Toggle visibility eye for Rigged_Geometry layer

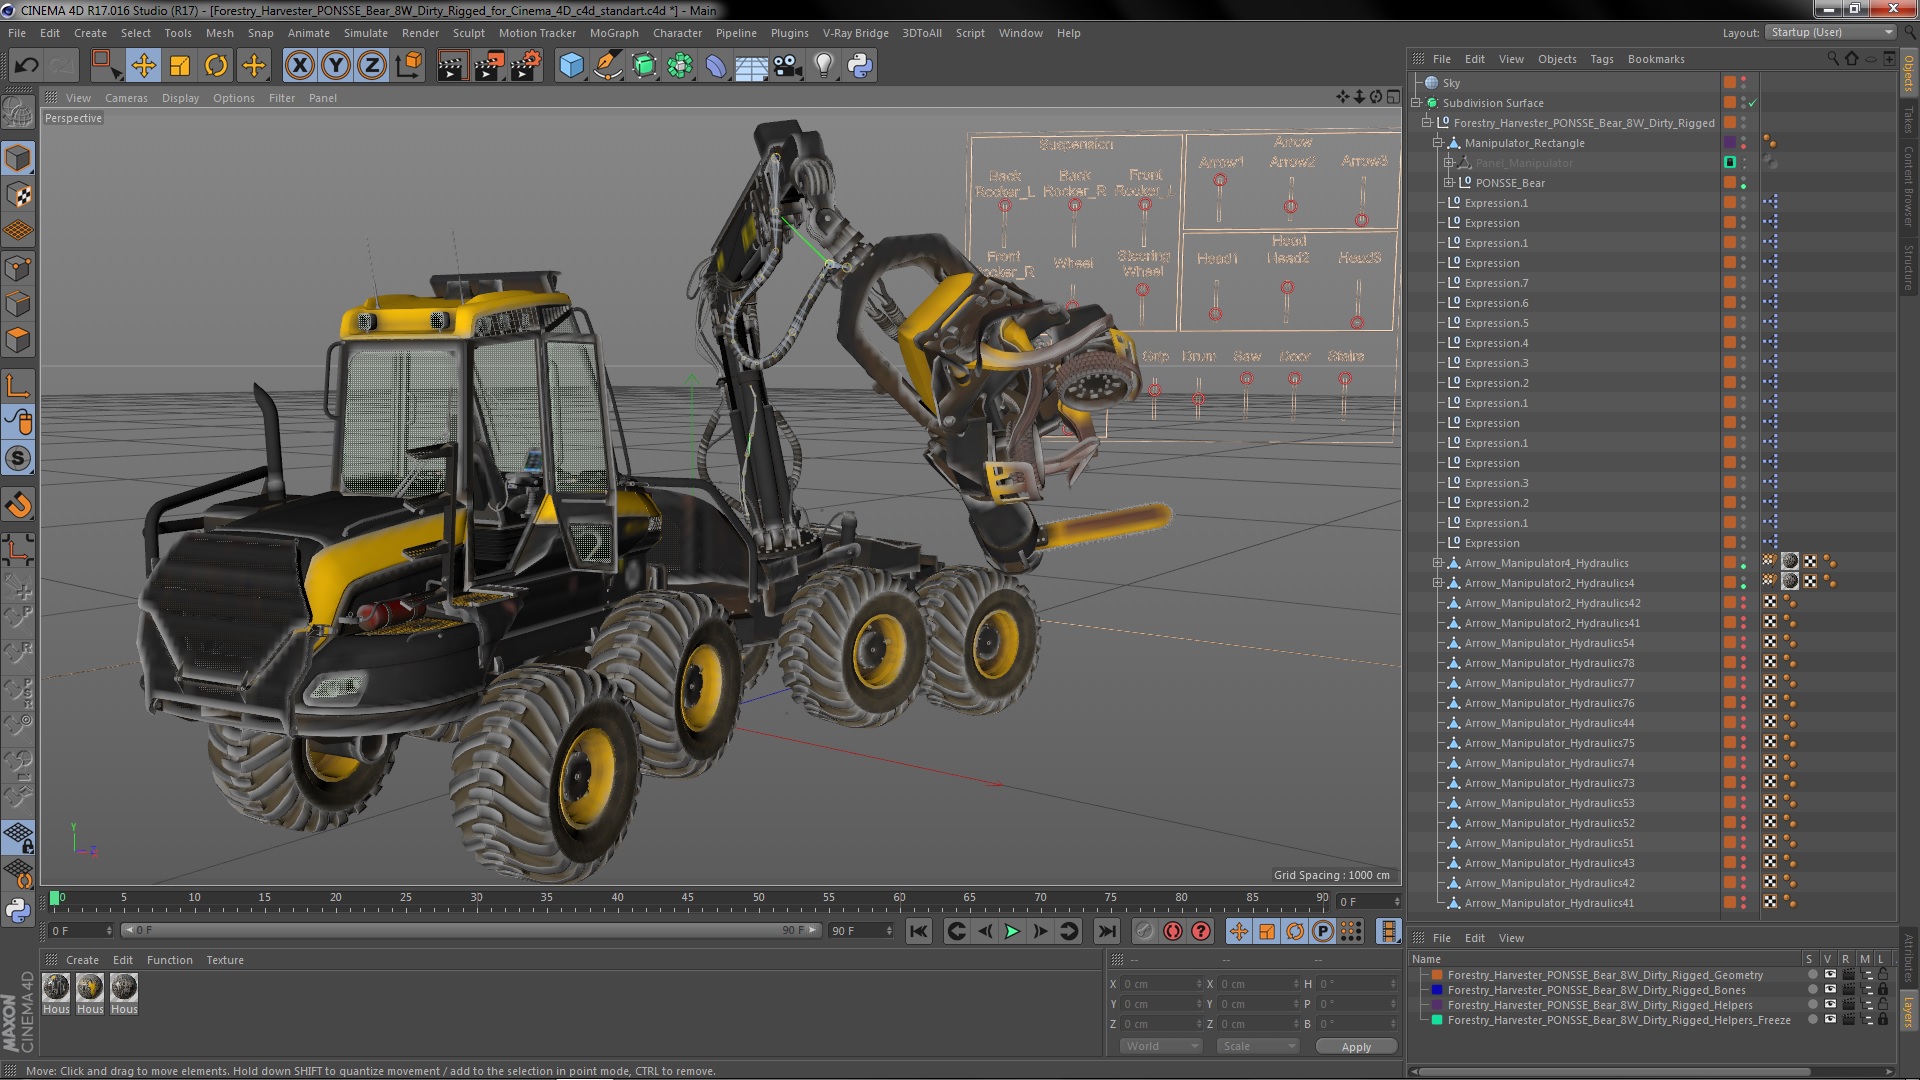(1829, 975)
